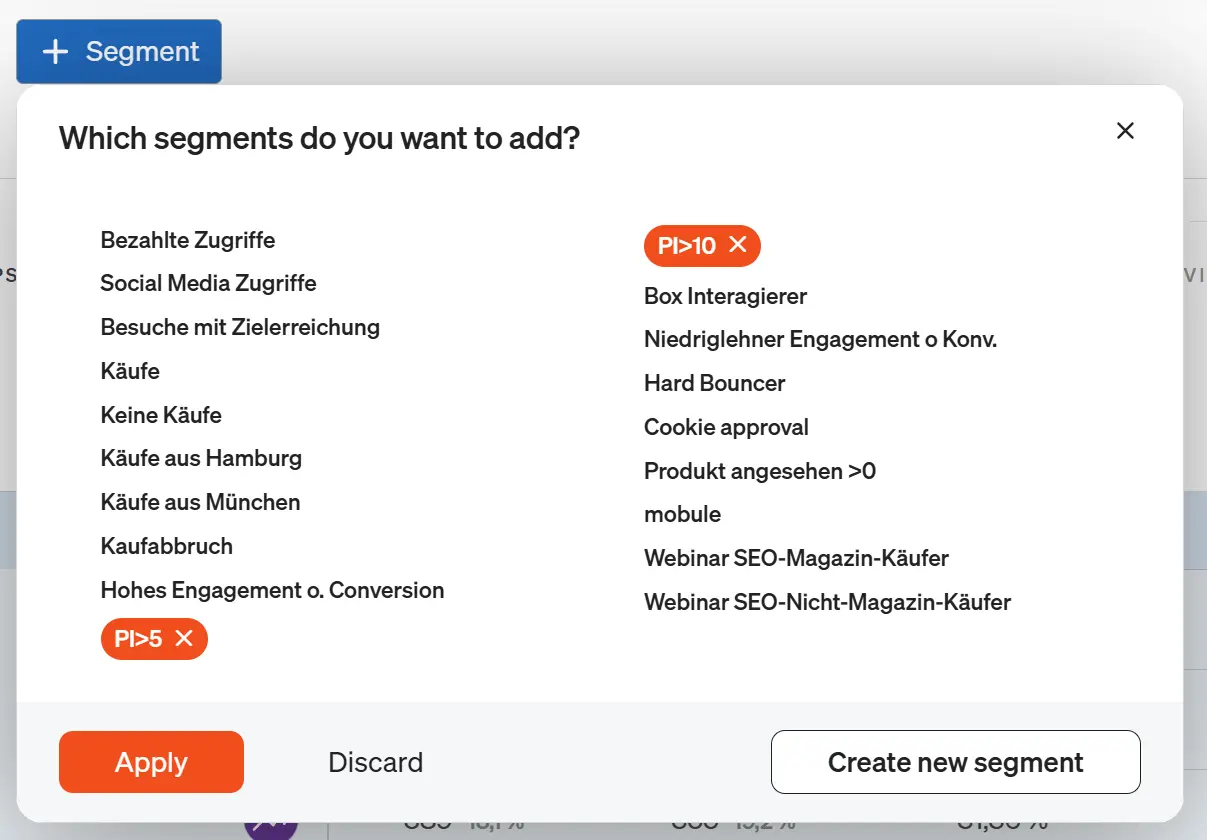Add the Webinar SEO-Magazin-Käufer segment
This screenshot has height=840, width=1207.
(x=795, y=558)
